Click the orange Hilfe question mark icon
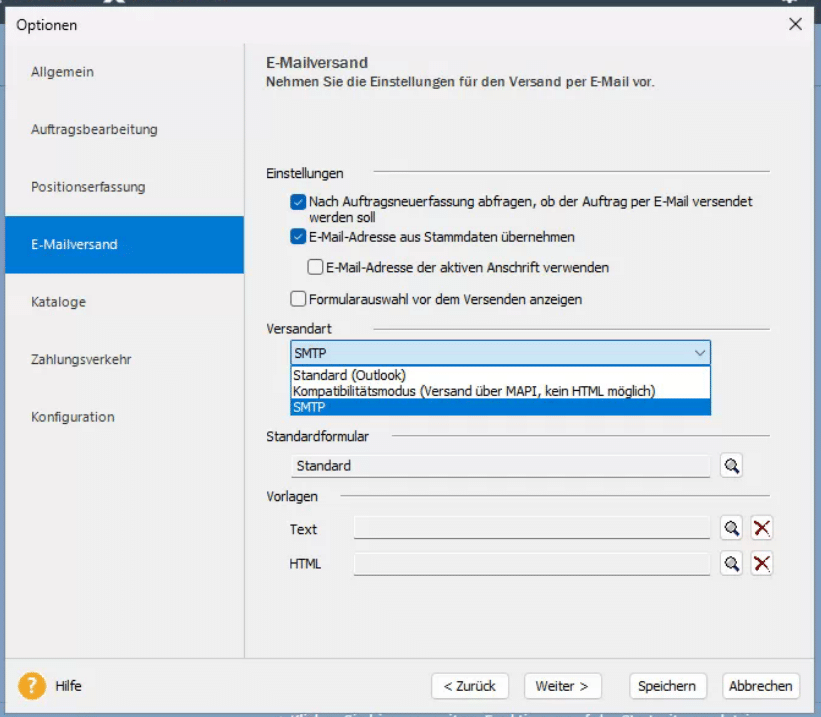The height and width of the screenshot is (717, 821). (x=32, y=686)
